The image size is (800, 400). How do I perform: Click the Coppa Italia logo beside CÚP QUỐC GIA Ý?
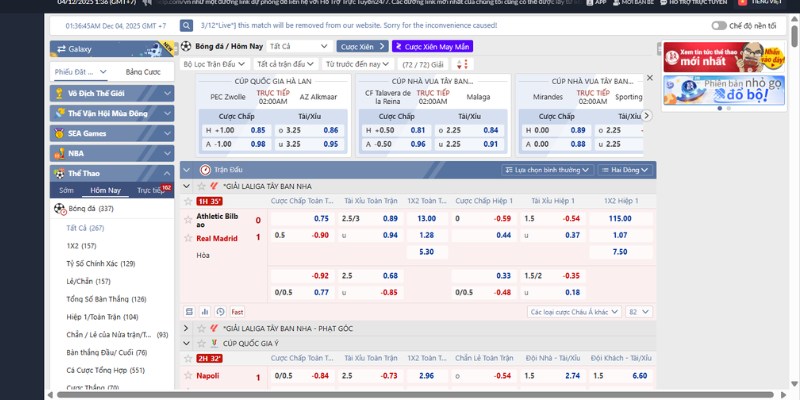[214, 343]
